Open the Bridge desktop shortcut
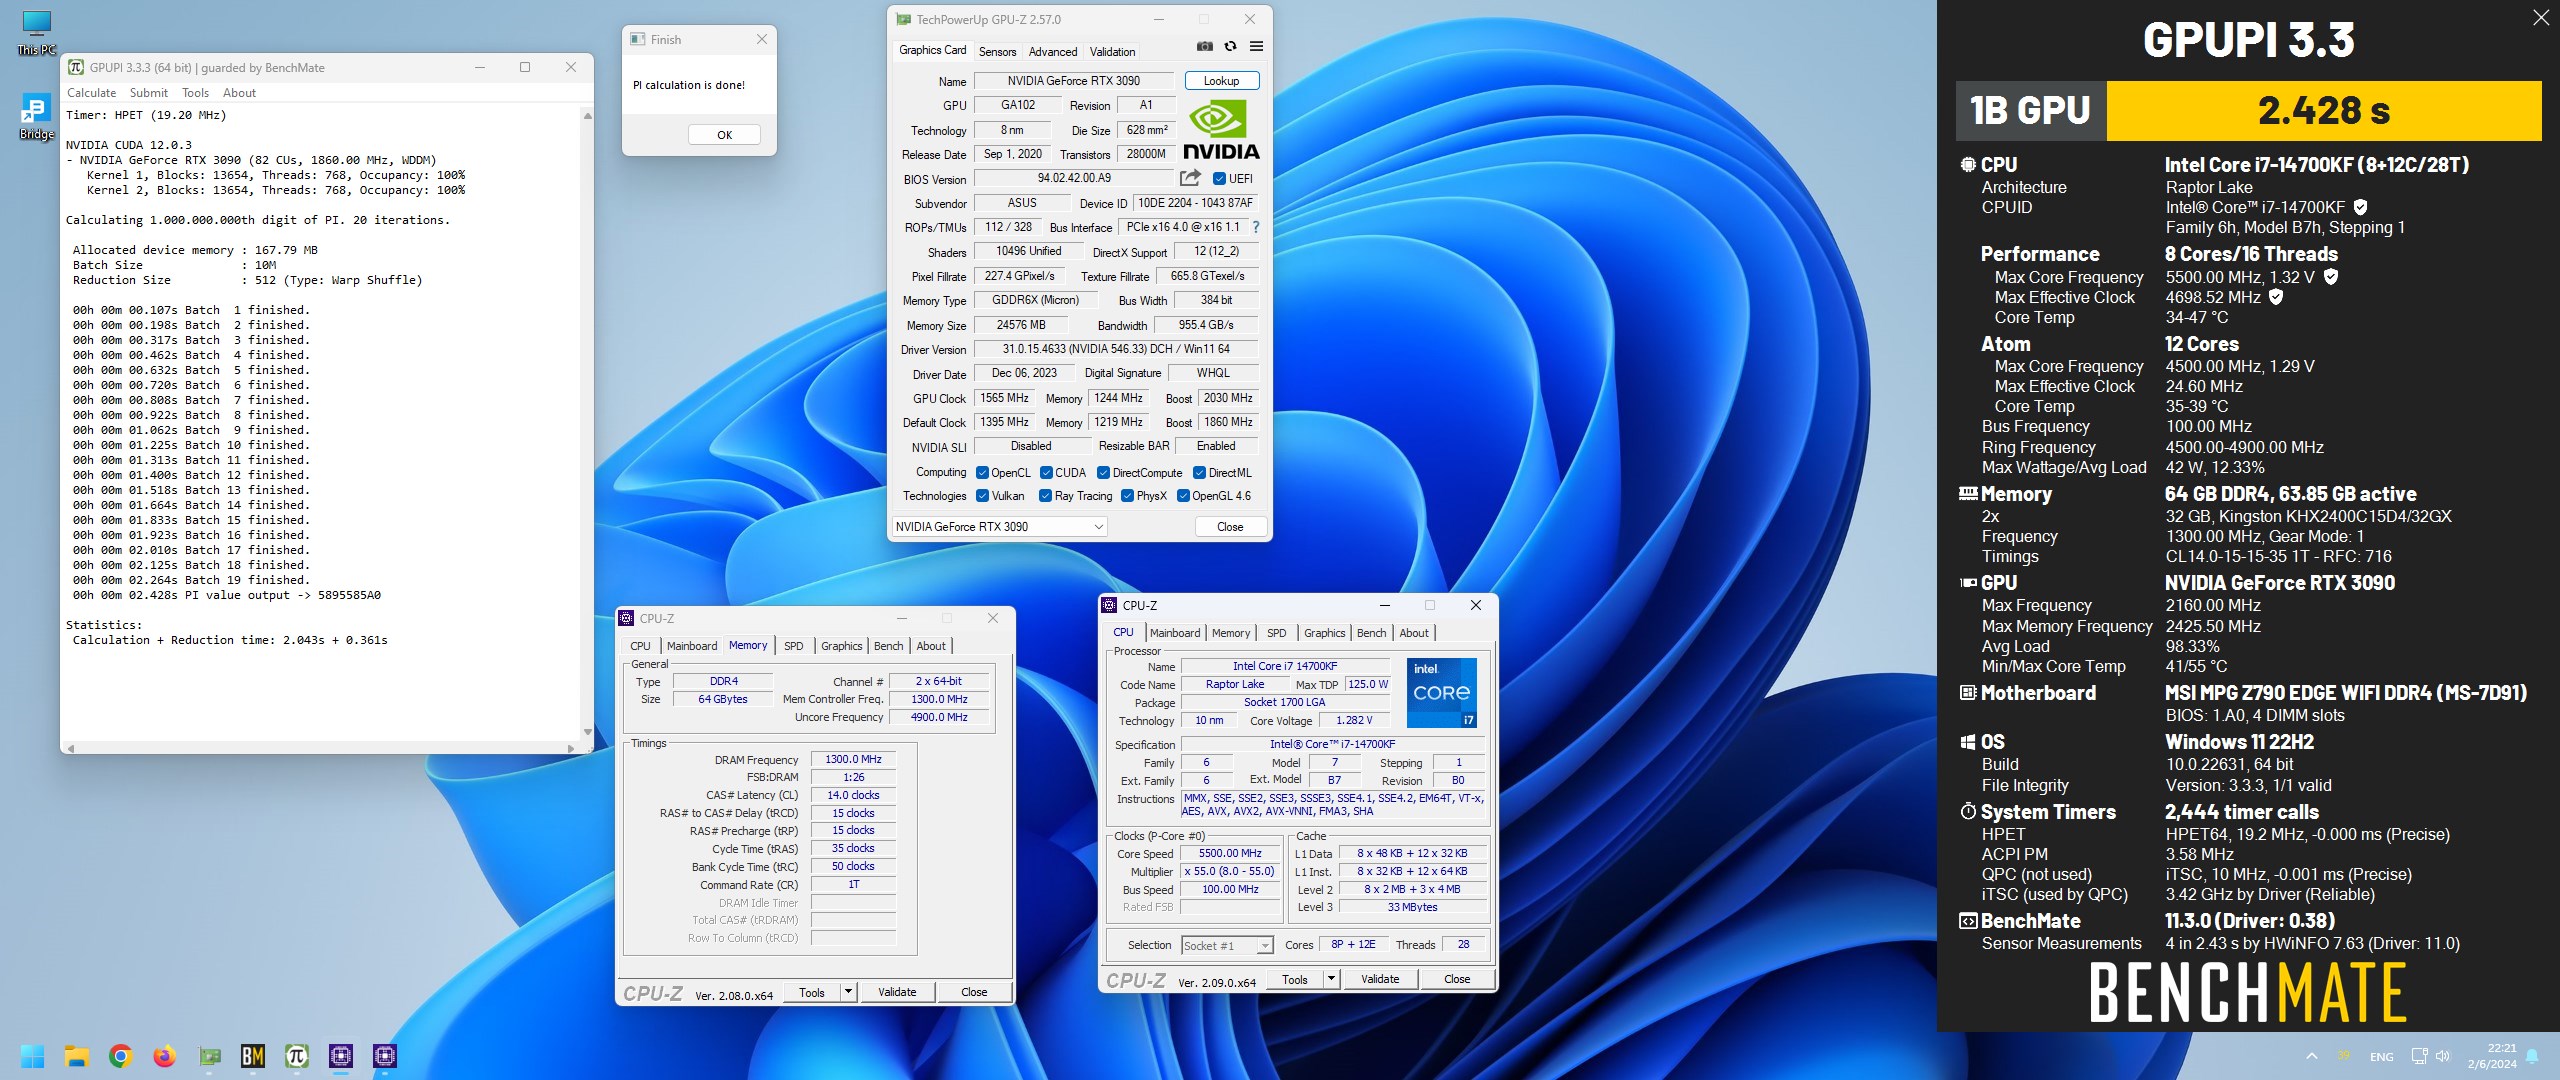This screenshot has height=1080, width=2560. (x=37, y=117)
